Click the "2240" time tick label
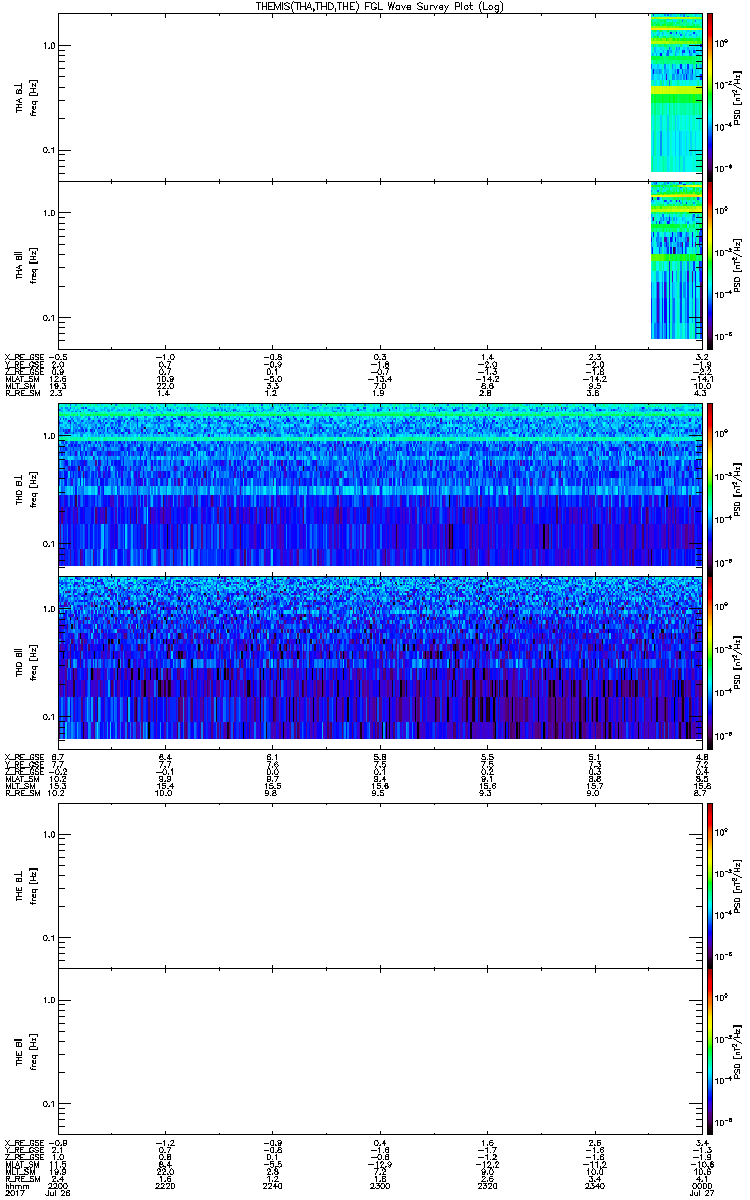The image size is (750, 1200). click(273, 1184)
